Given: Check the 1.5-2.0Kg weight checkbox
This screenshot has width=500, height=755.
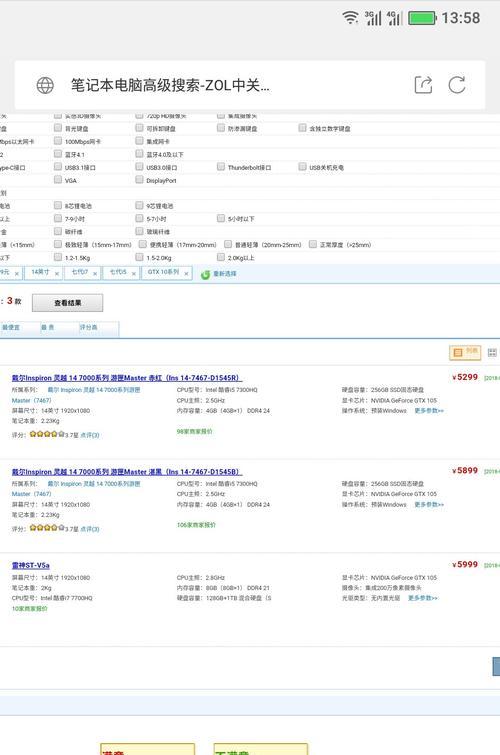Looking at the screenshot, I should (x=139, y=257).
